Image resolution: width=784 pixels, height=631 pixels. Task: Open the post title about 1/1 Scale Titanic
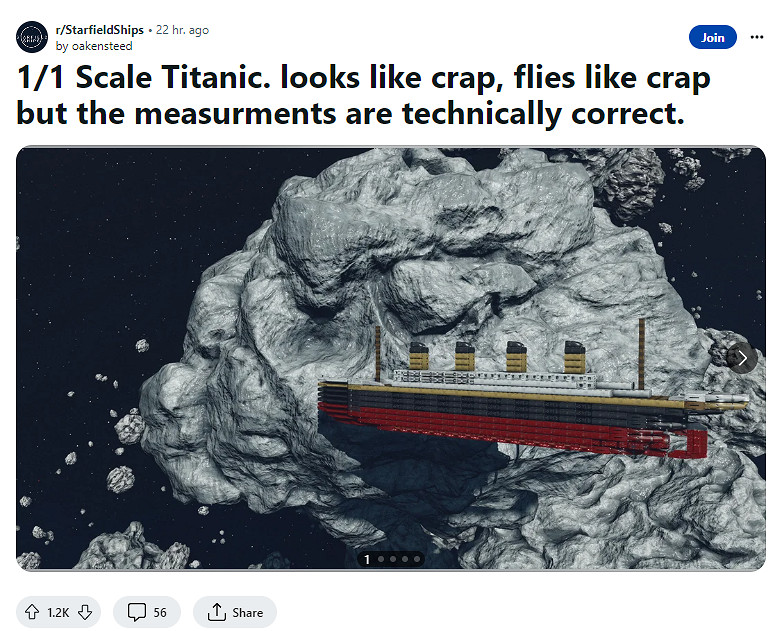362,96
